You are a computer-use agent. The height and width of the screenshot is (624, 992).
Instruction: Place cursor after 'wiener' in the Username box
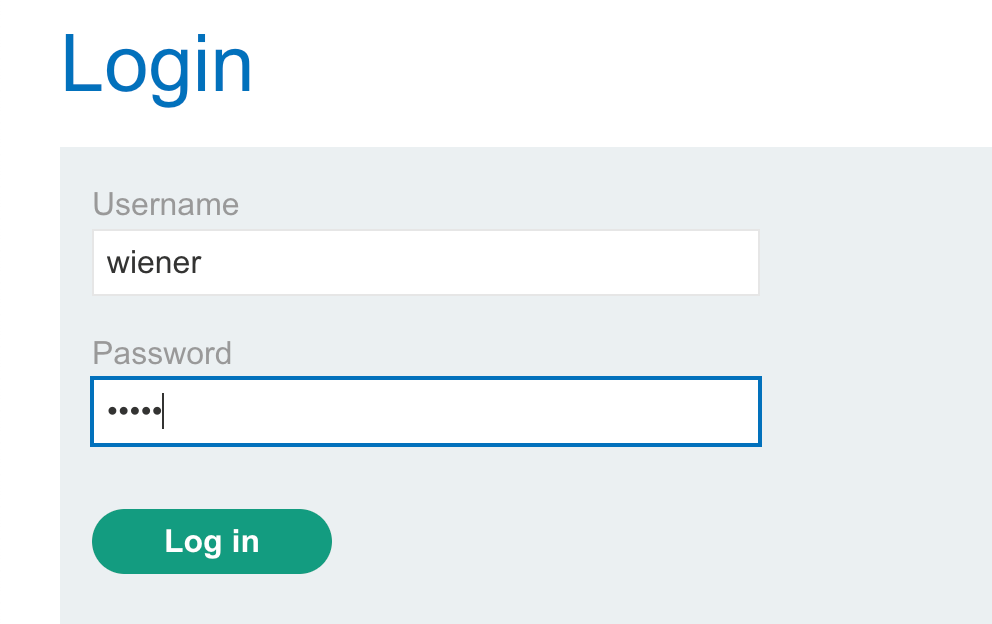(203, 263)
